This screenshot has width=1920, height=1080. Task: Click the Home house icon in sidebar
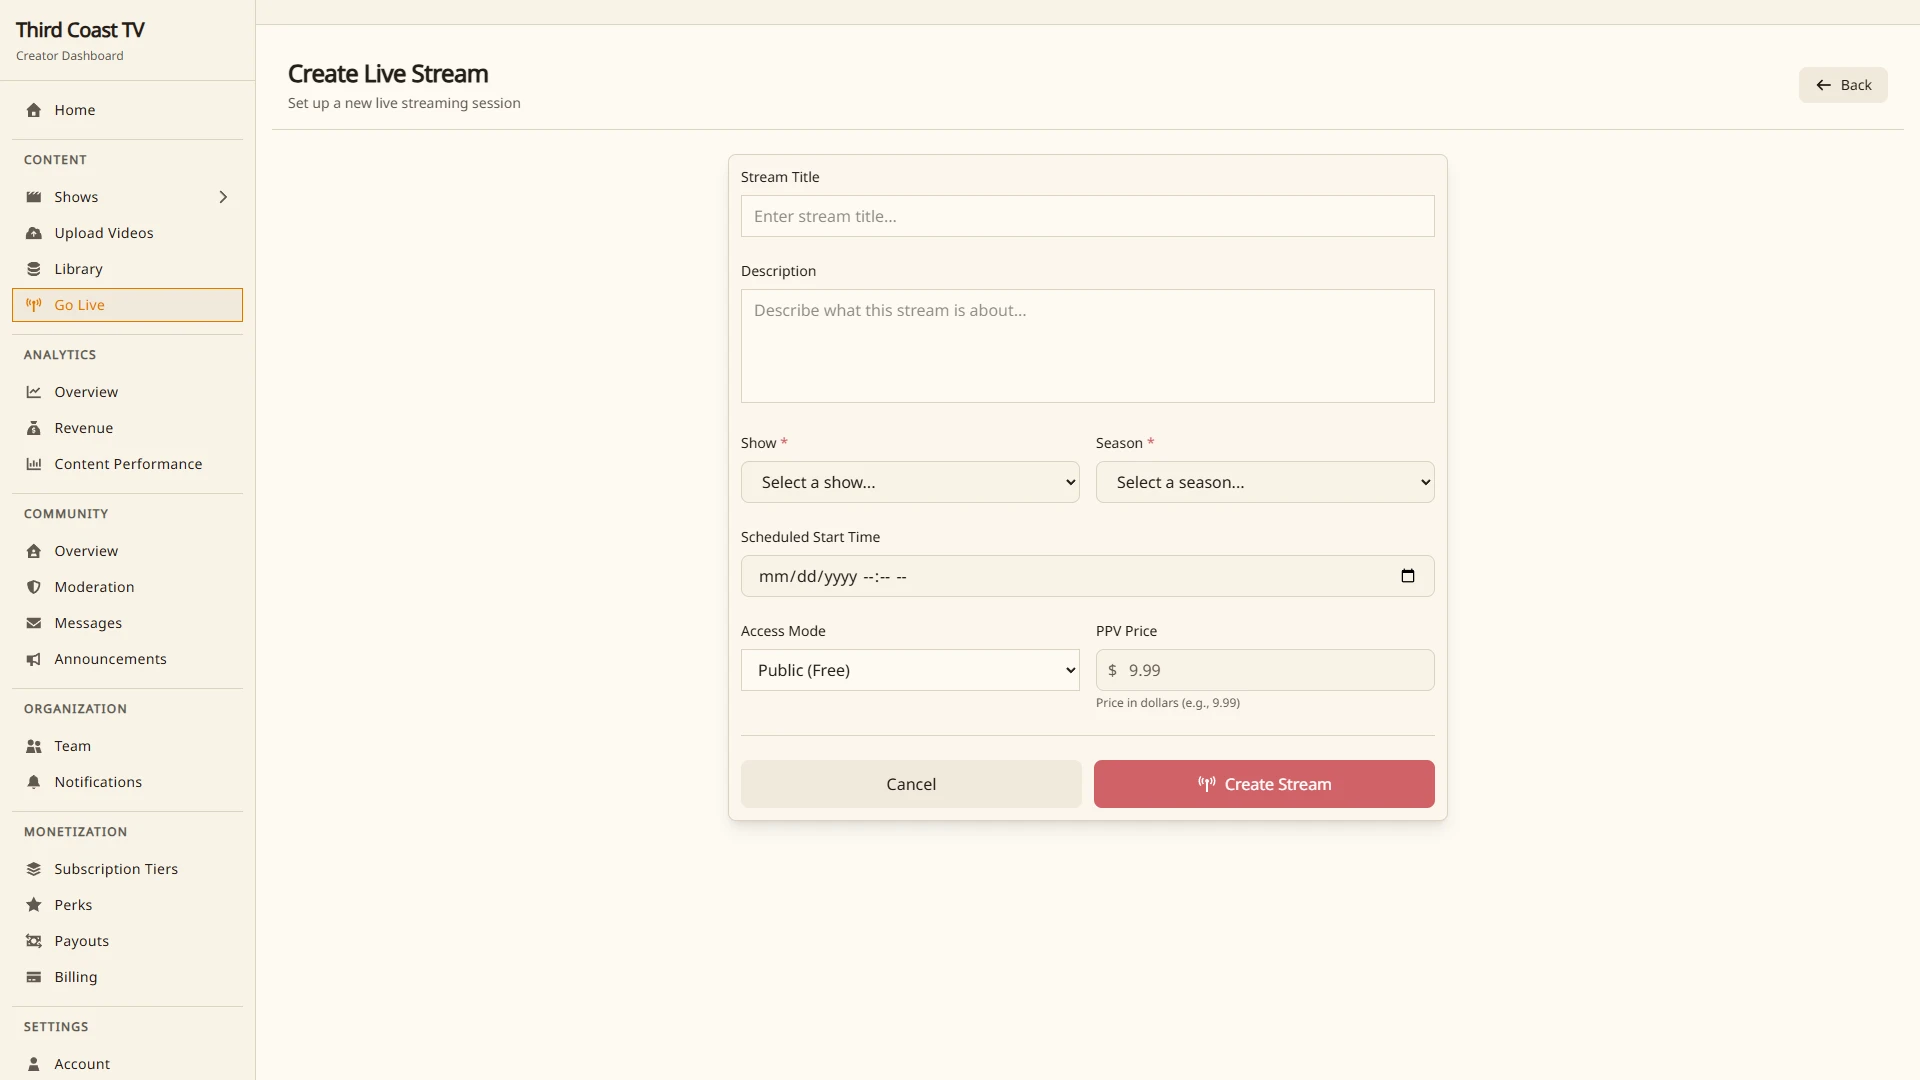34,110
